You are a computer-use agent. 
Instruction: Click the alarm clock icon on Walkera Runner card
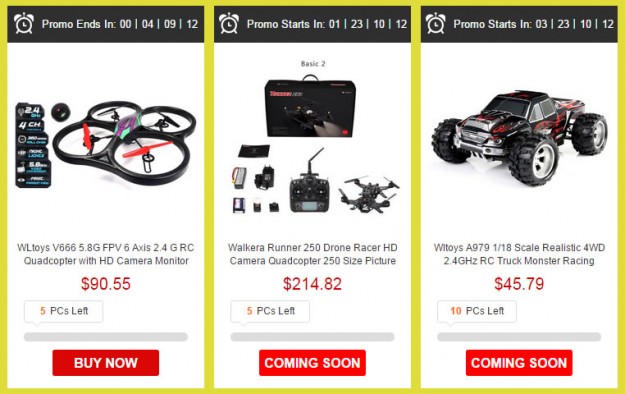[229, 24]
